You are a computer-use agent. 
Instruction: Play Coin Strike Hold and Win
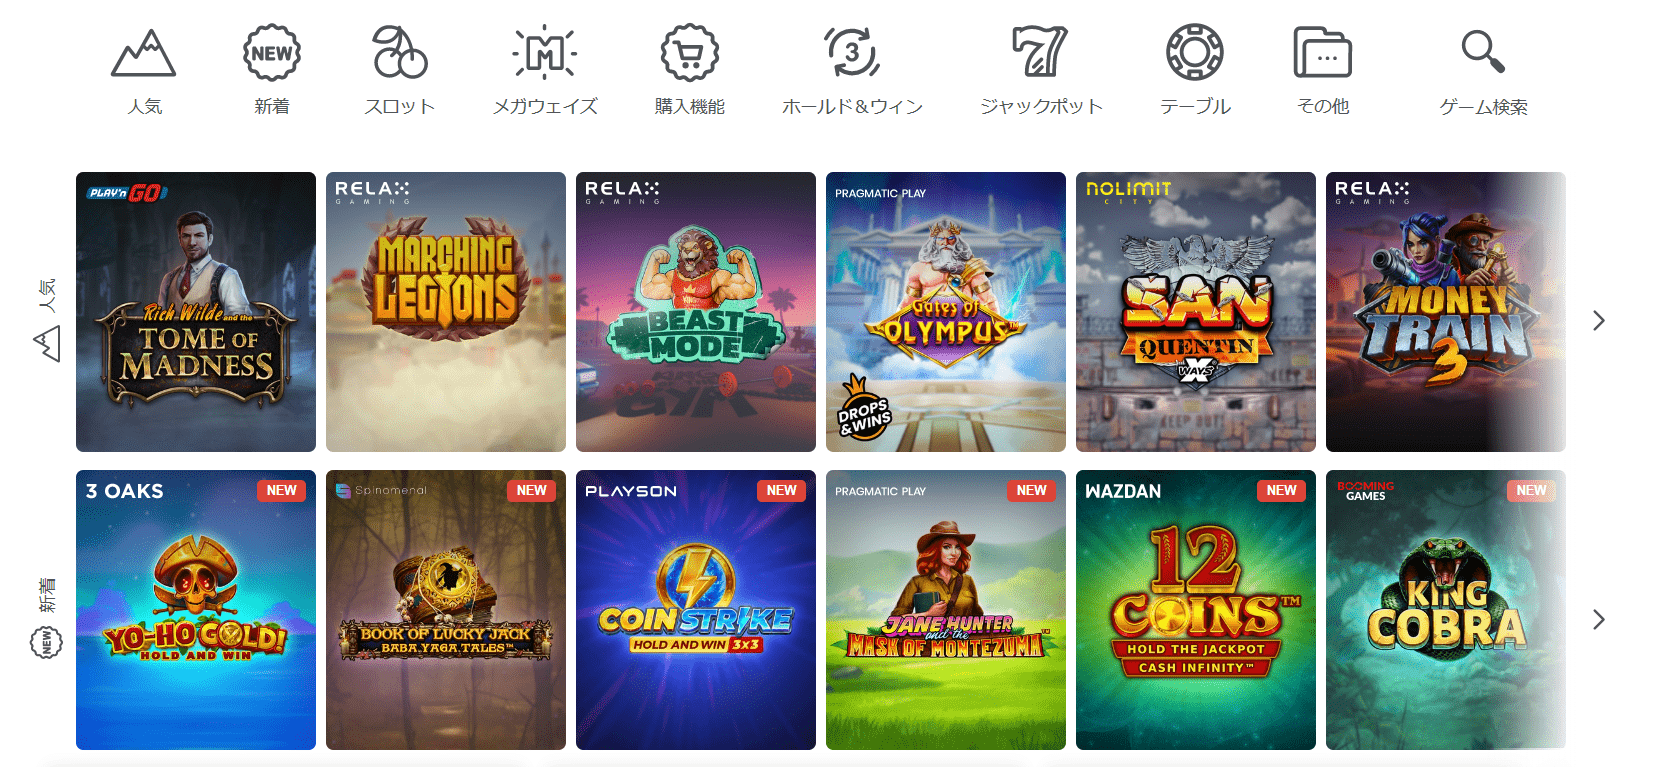[x=696, y=610]
